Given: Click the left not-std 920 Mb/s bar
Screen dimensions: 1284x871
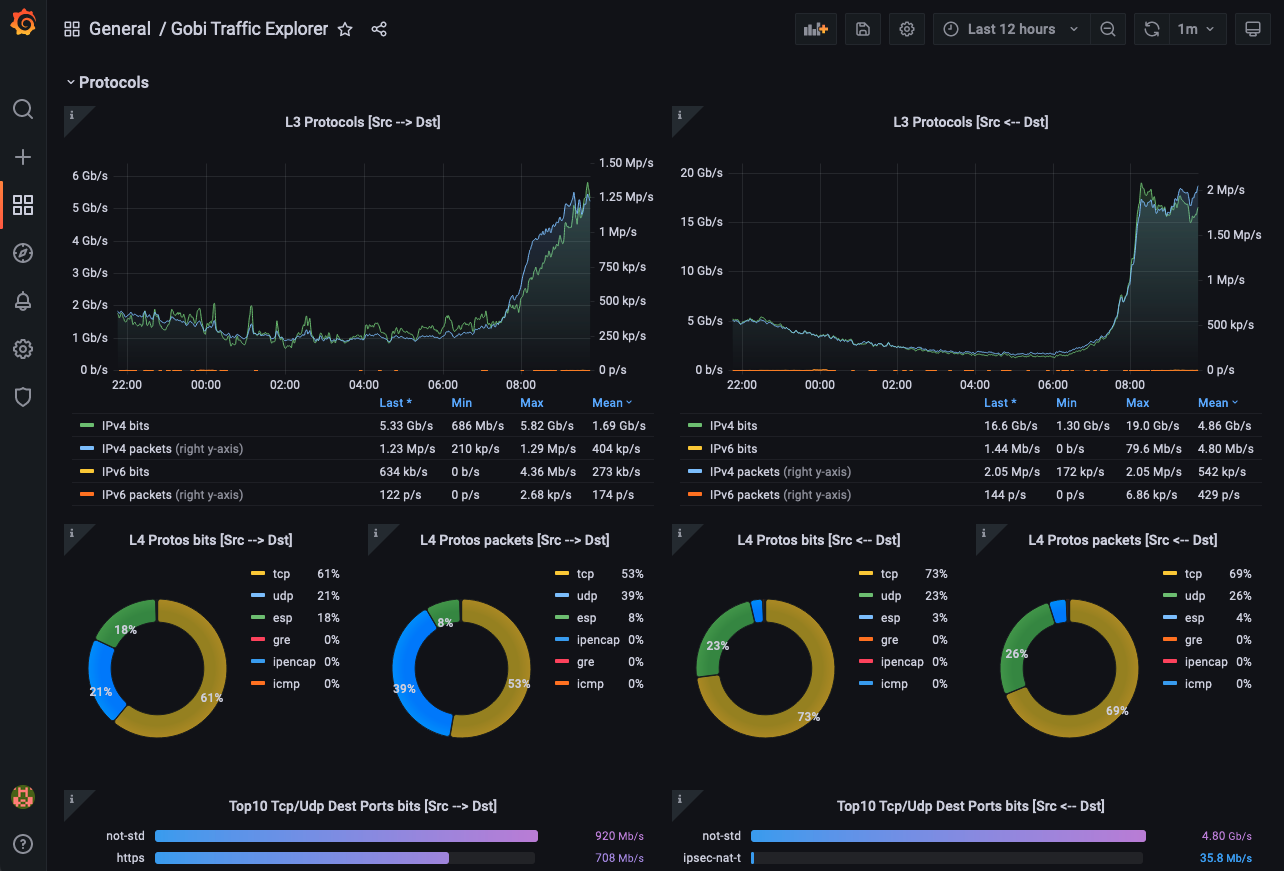Looking at the screenshot, I should coord(345,836).
